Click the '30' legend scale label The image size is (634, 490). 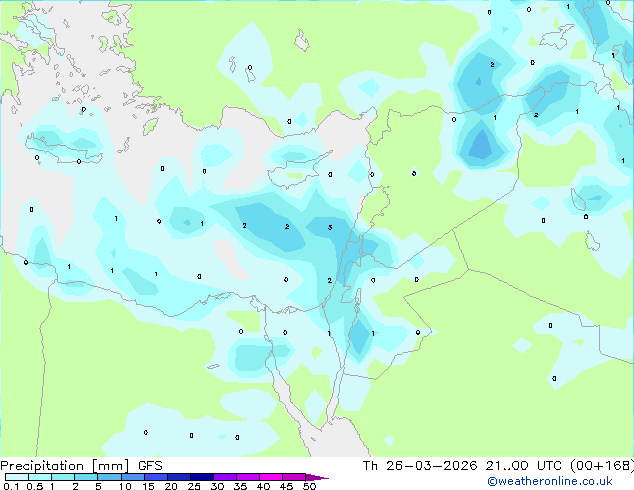tap(217, 486)
